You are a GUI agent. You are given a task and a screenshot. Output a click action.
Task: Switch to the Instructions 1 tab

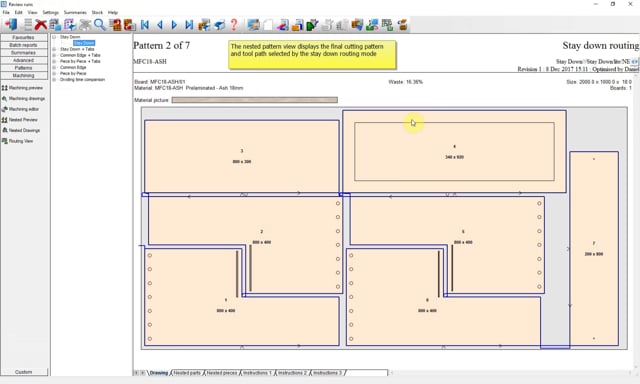click(257, 373)
